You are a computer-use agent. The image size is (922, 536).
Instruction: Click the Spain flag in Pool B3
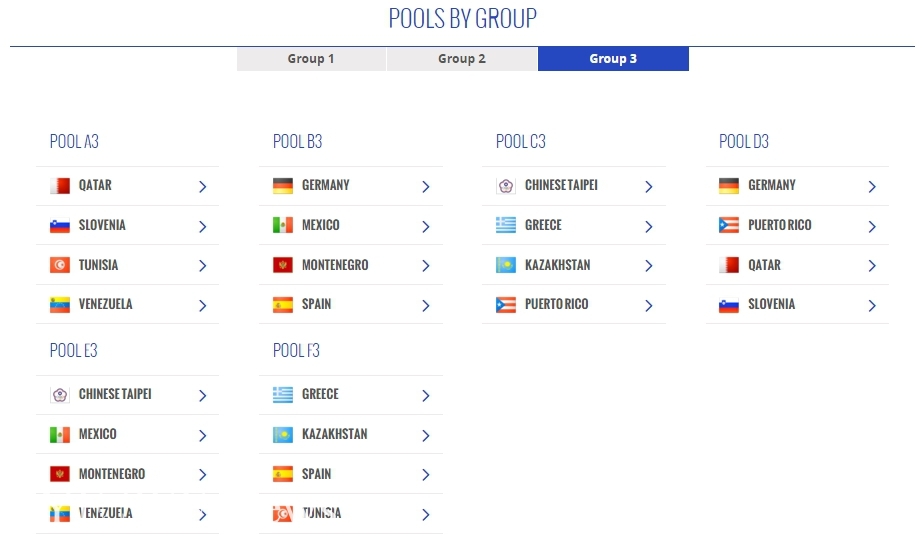coord(283,305)
